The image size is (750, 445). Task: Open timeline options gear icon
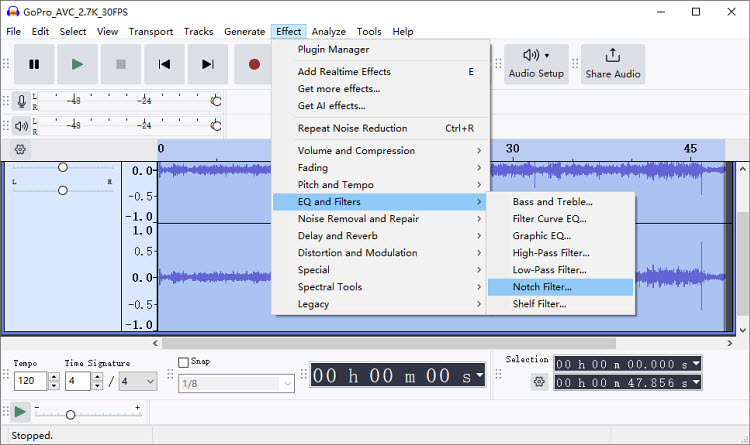(20, 149)
